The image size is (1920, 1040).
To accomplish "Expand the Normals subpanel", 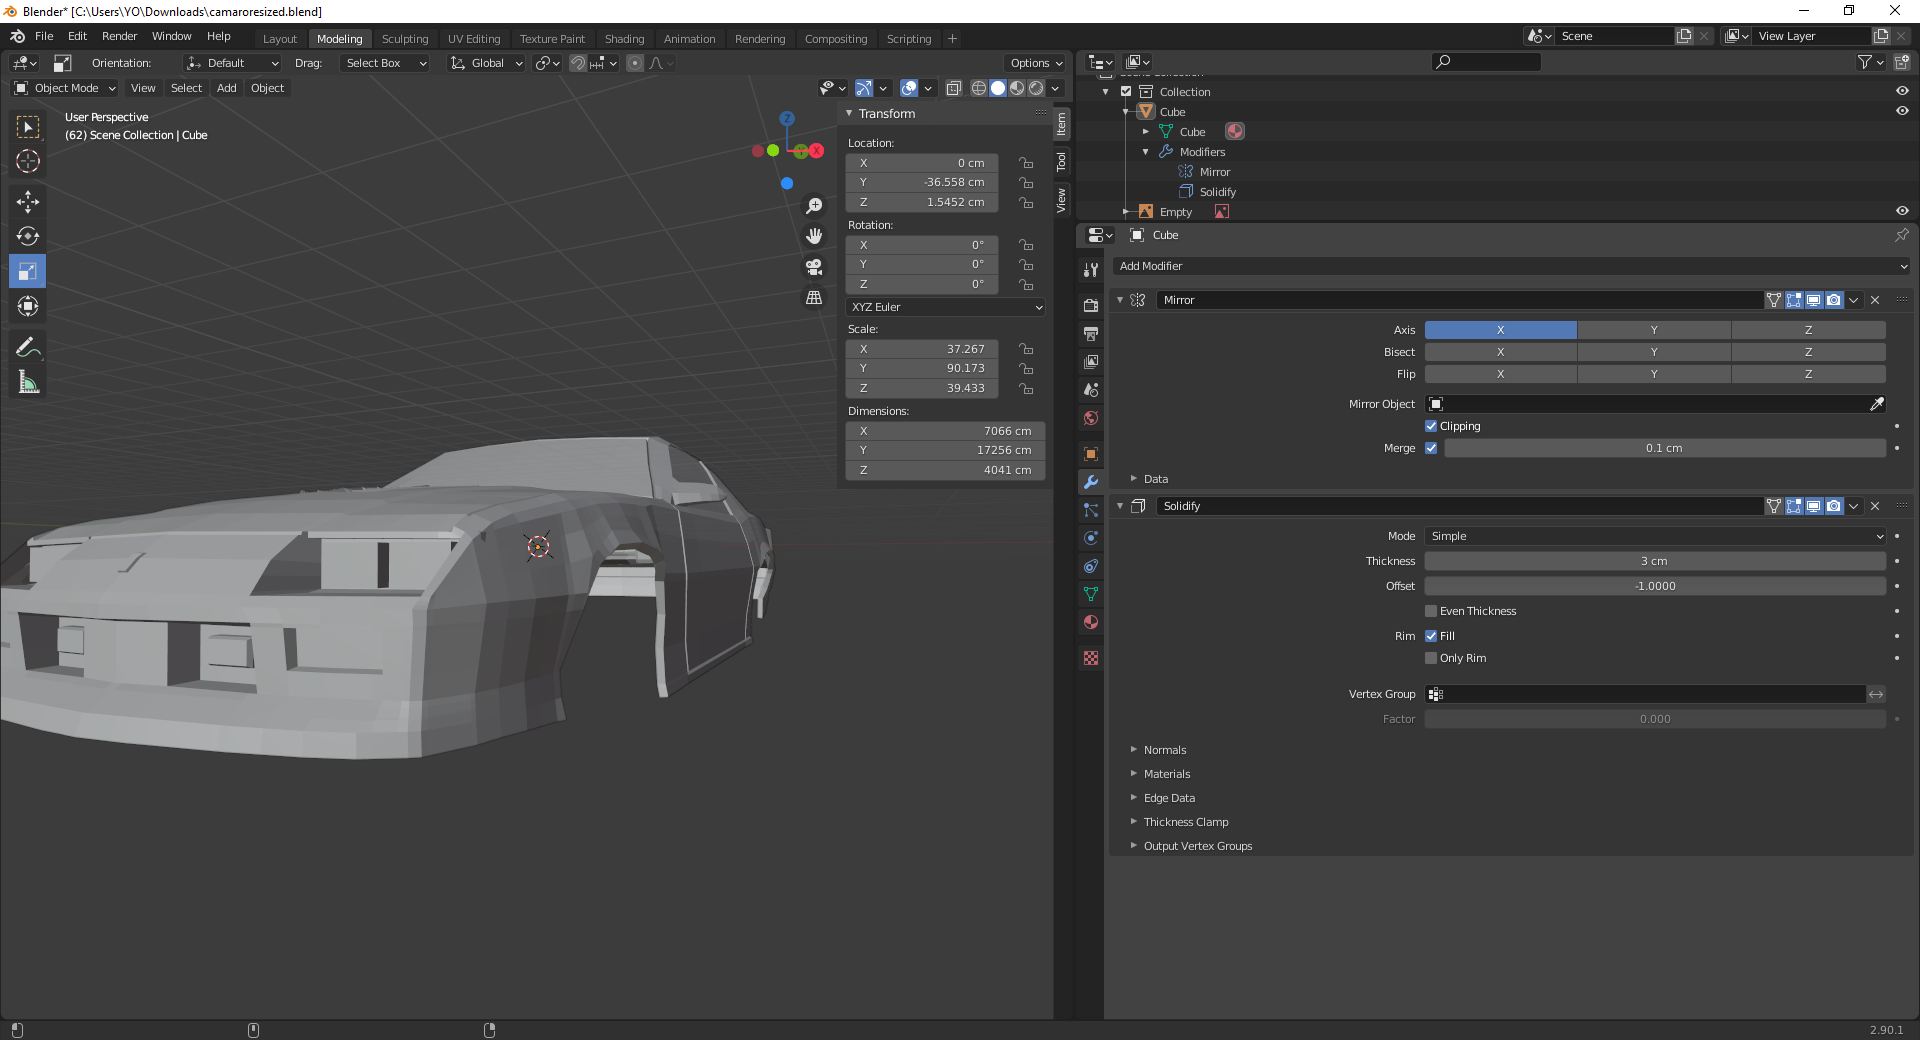I will tap(1164, 750).
